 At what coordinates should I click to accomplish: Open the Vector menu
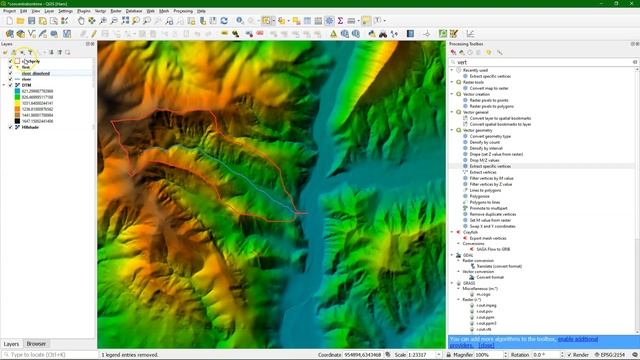(100, 11)
